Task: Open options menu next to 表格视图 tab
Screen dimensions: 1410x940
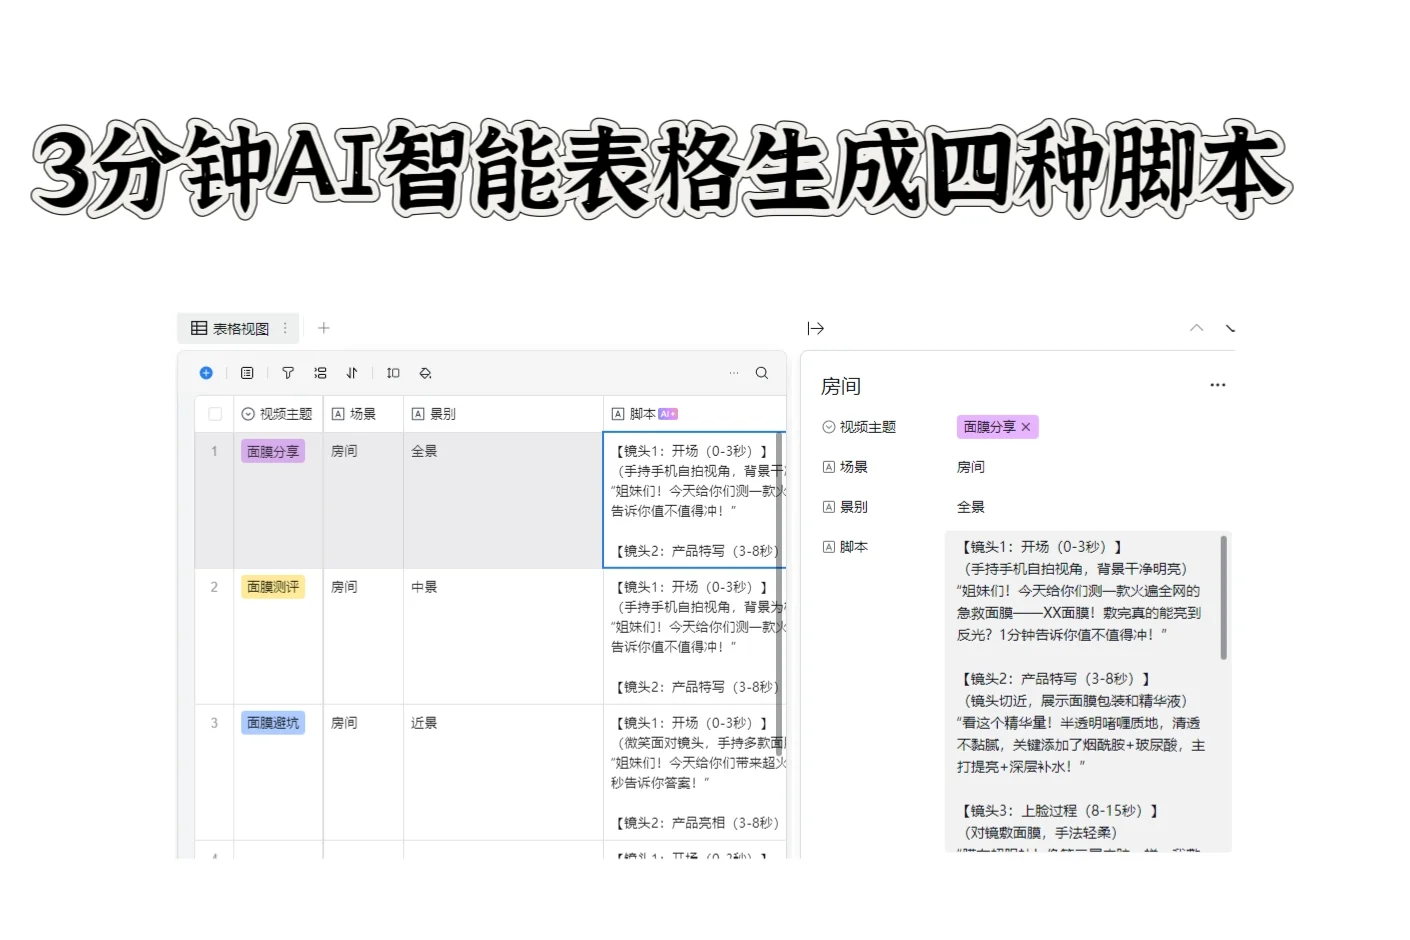Action: (x=284, y=328)
